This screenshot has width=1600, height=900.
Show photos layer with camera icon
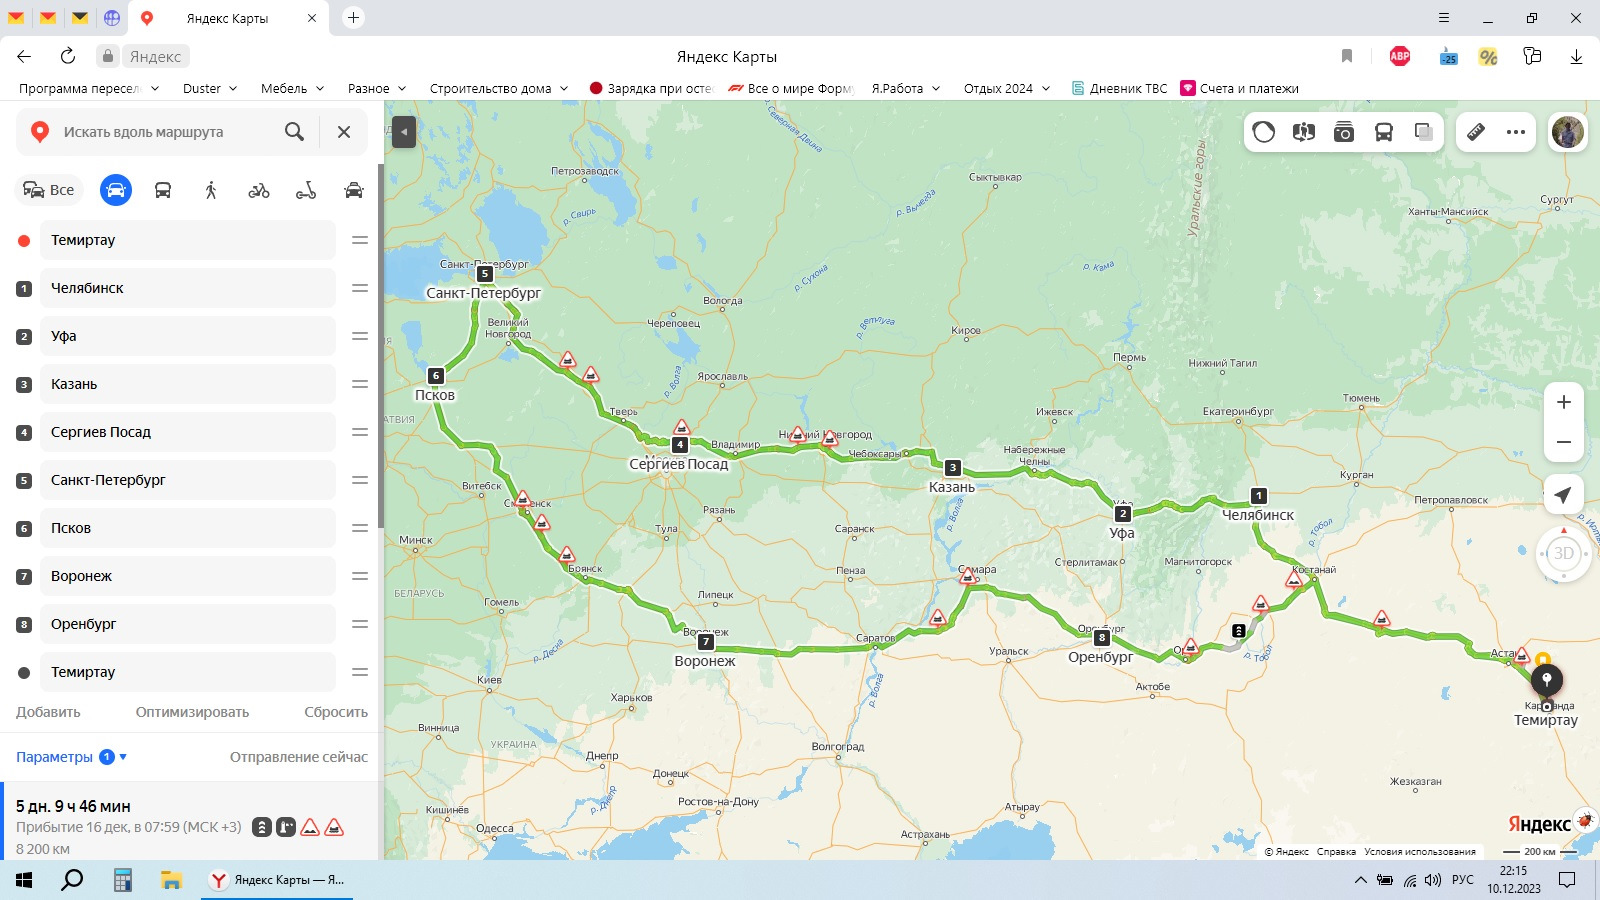tap(1344, 132)
